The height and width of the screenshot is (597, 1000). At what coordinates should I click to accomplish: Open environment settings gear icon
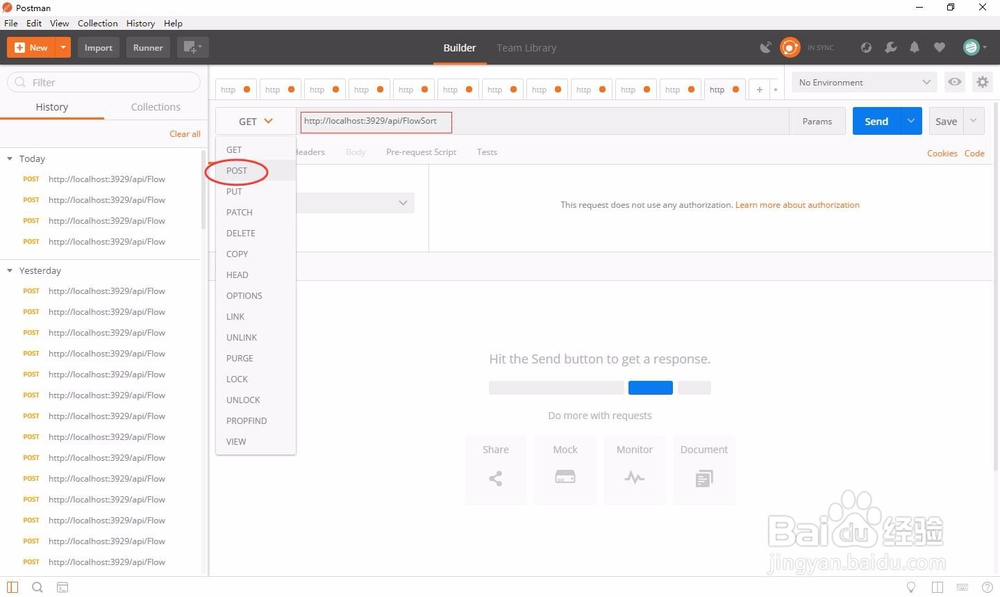981,81
